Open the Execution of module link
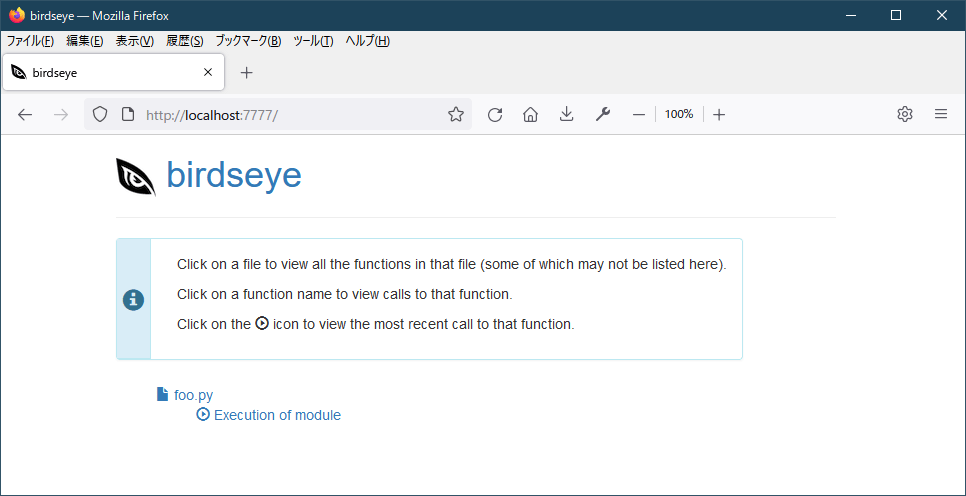 (277, 415)
